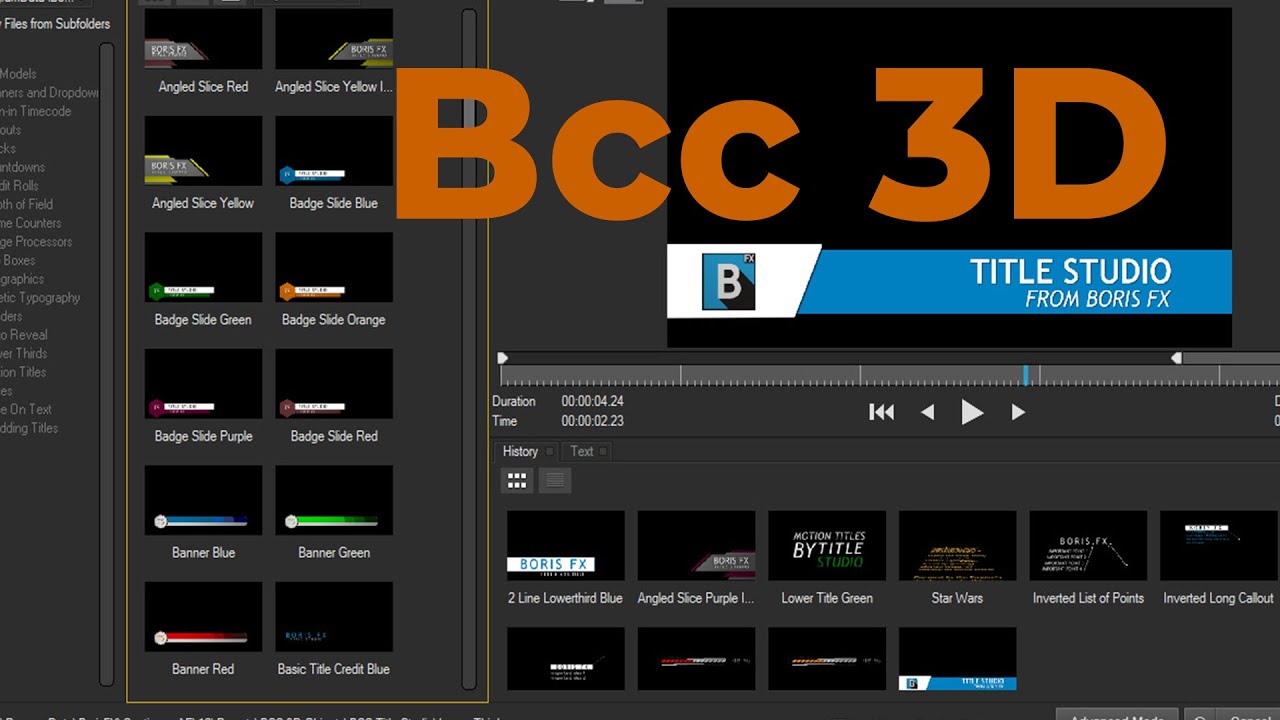Screen dimensions: 1280x720
Task: Select the Banner Blue preset
Action: (203, 514)
